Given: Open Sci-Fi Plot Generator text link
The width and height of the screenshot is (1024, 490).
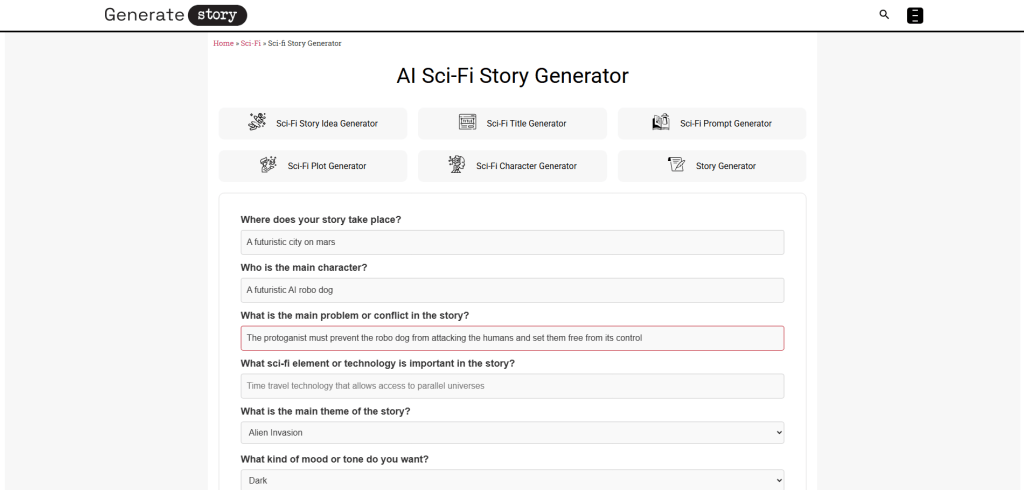Looking at the screenshot, I should tap(327, 166).
